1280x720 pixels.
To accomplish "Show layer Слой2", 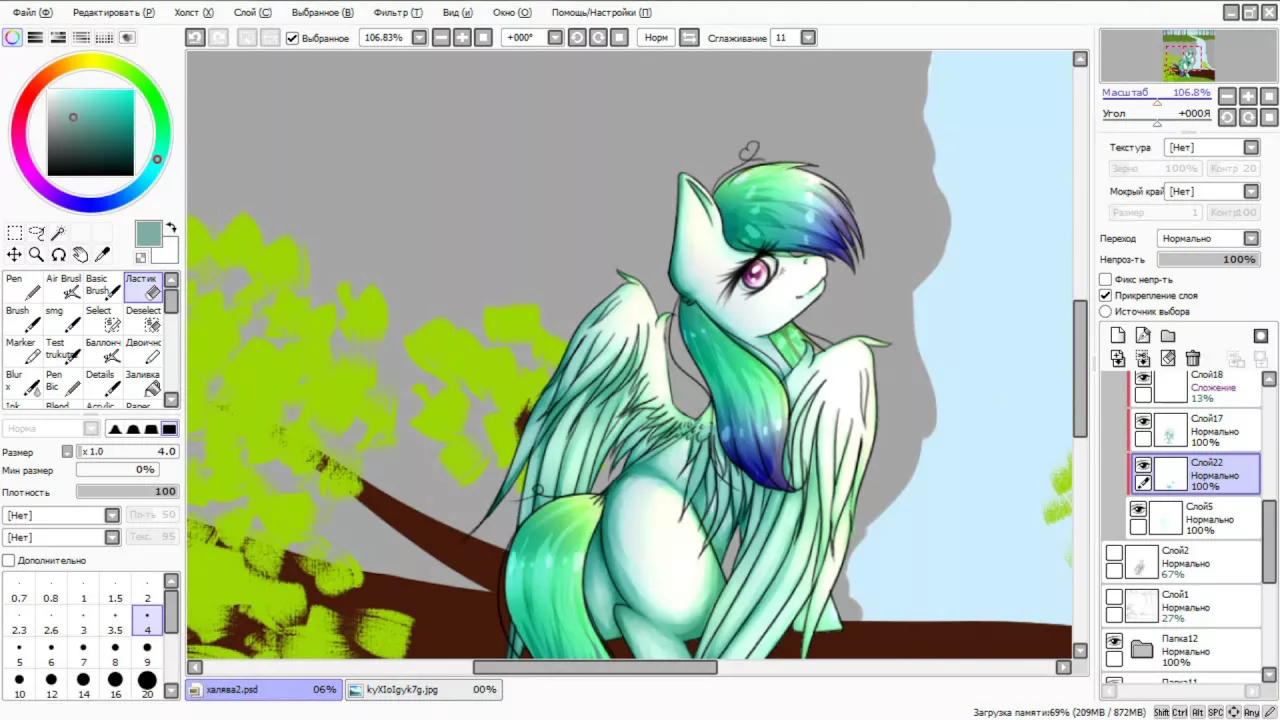I will (x=1114, y=553).
